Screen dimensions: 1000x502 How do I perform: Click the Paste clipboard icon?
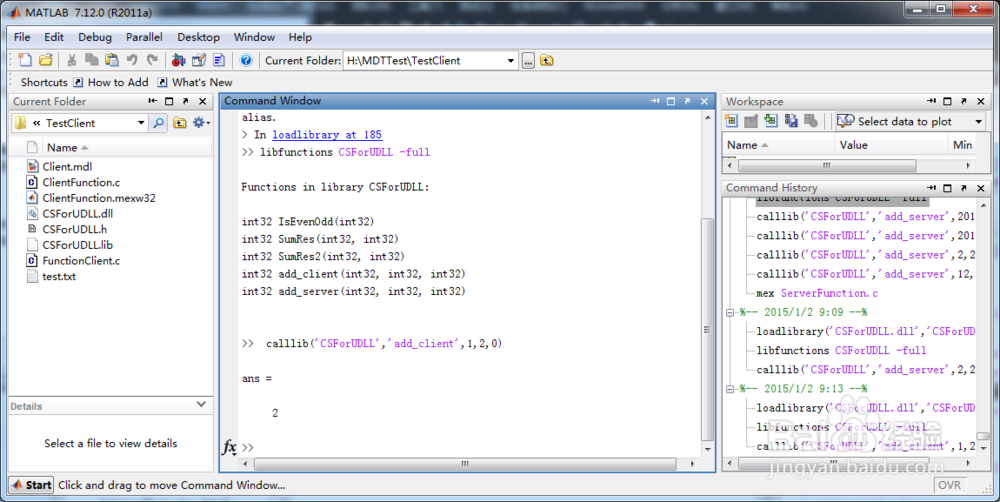(112, 60)
